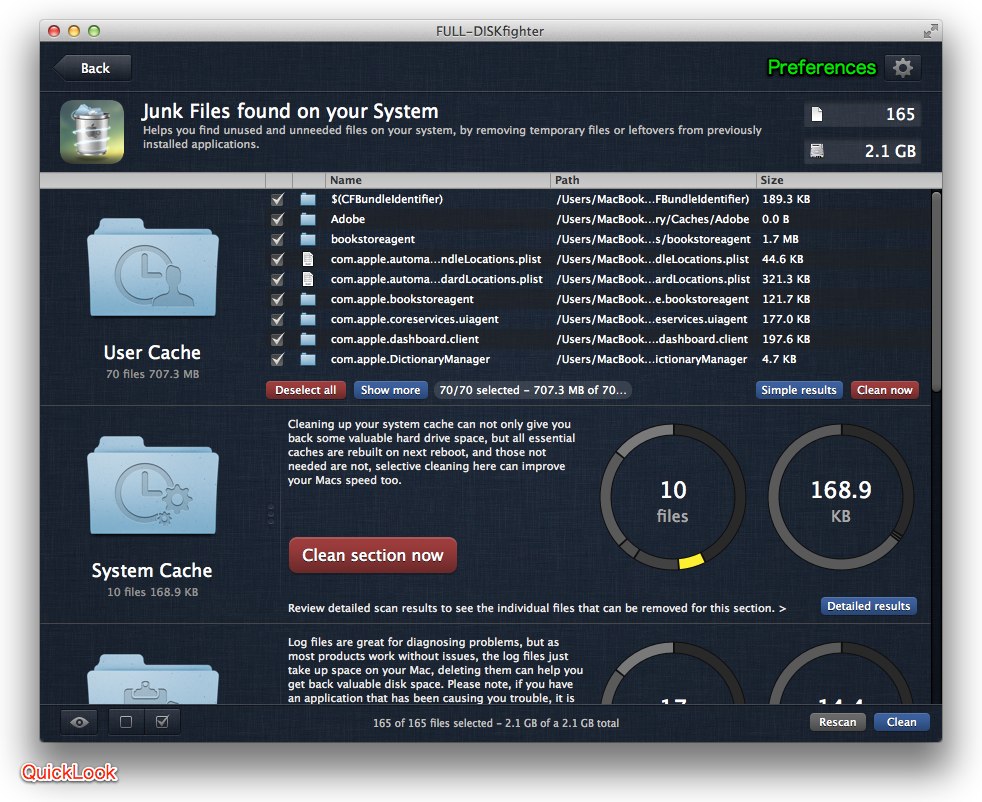Click the splitter handle dots beside System Cache

(271, 513)
